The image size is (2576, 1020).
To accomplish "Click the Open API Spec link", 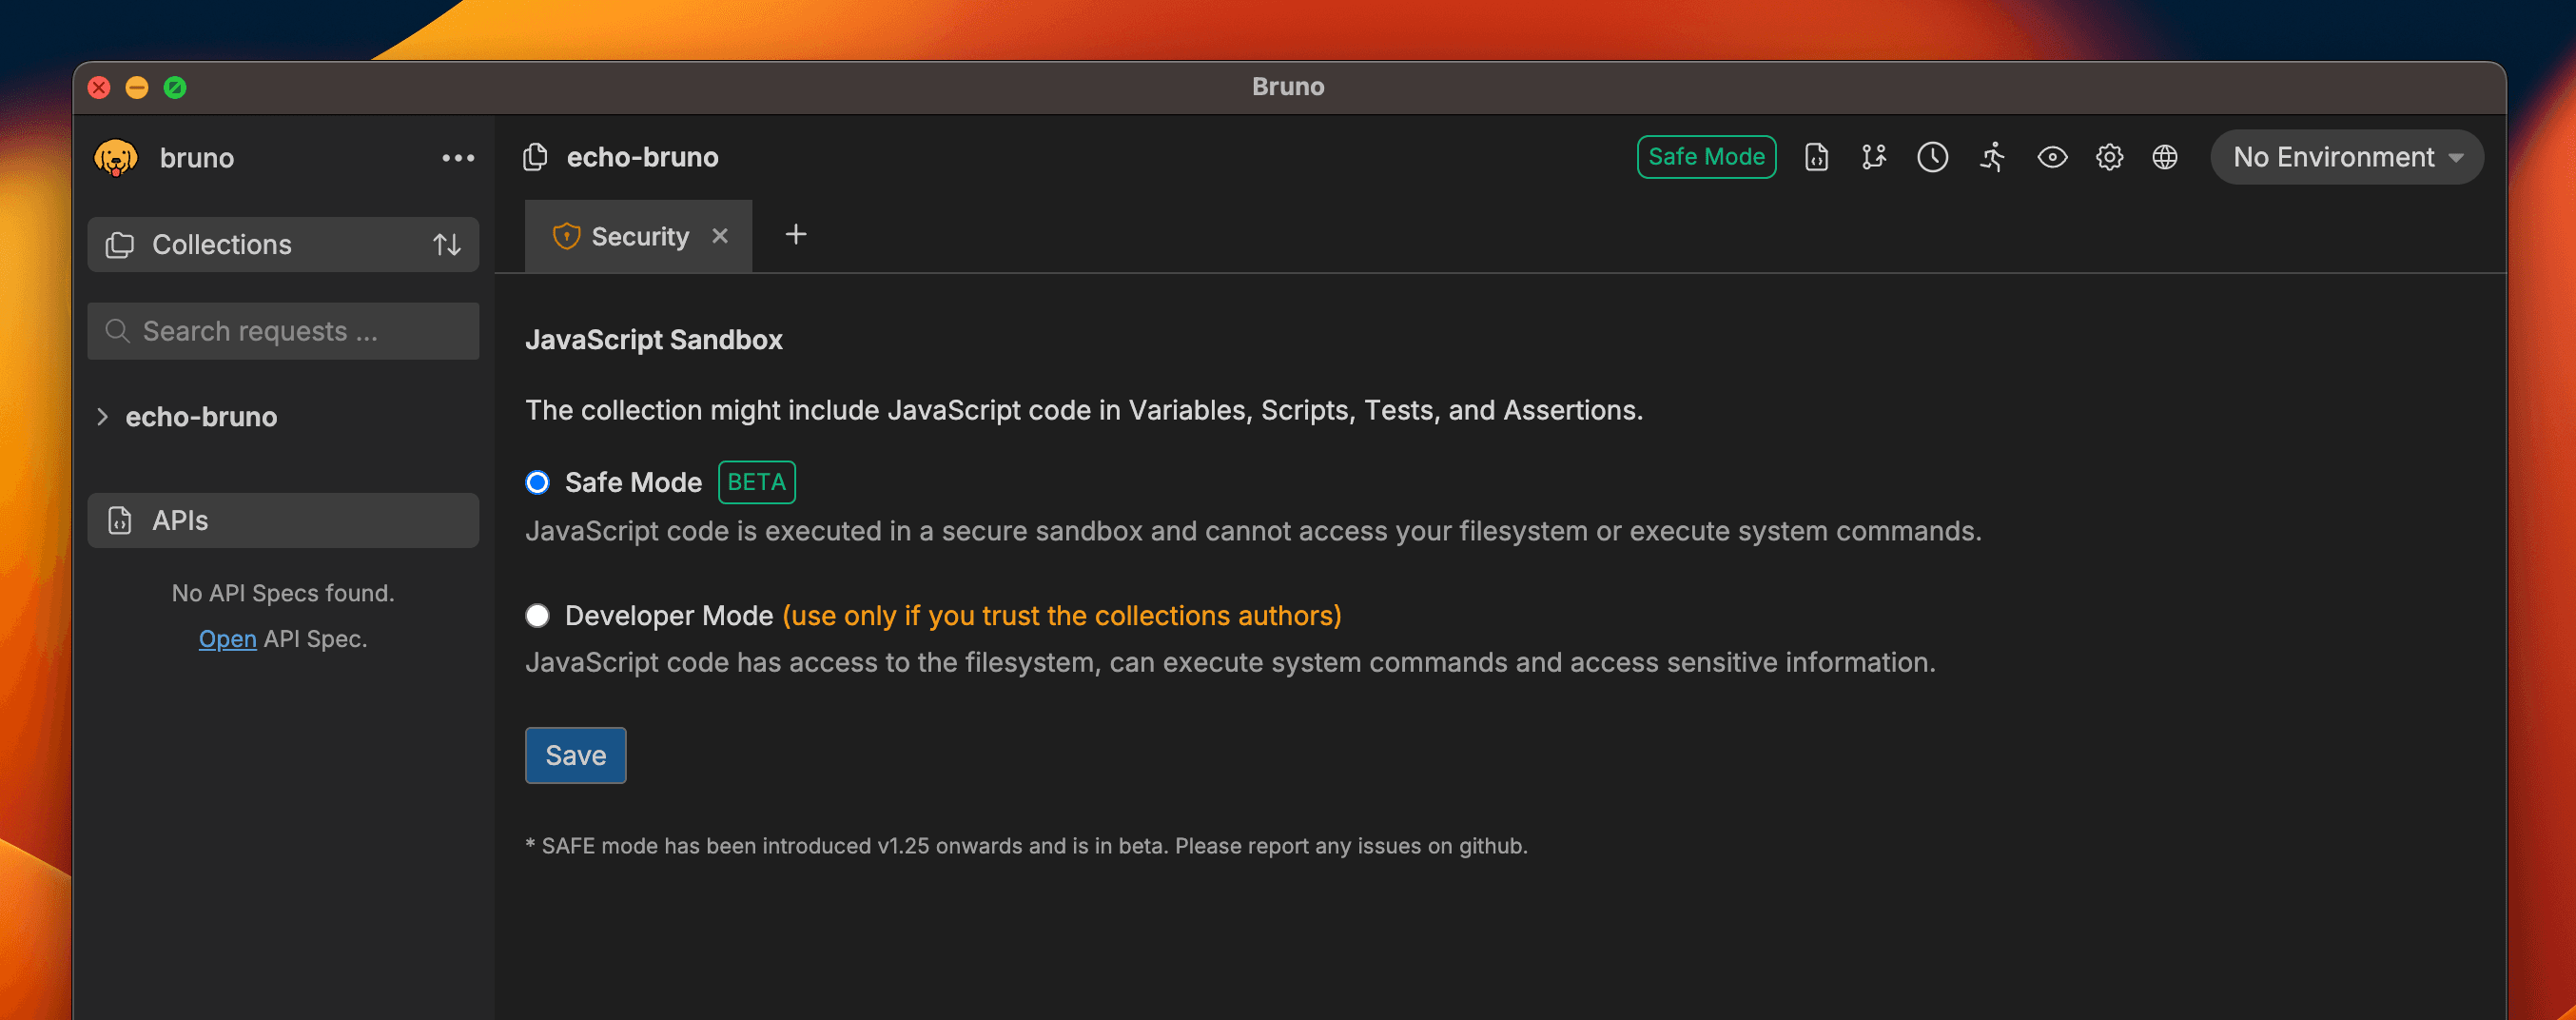I will pos(227,639).
